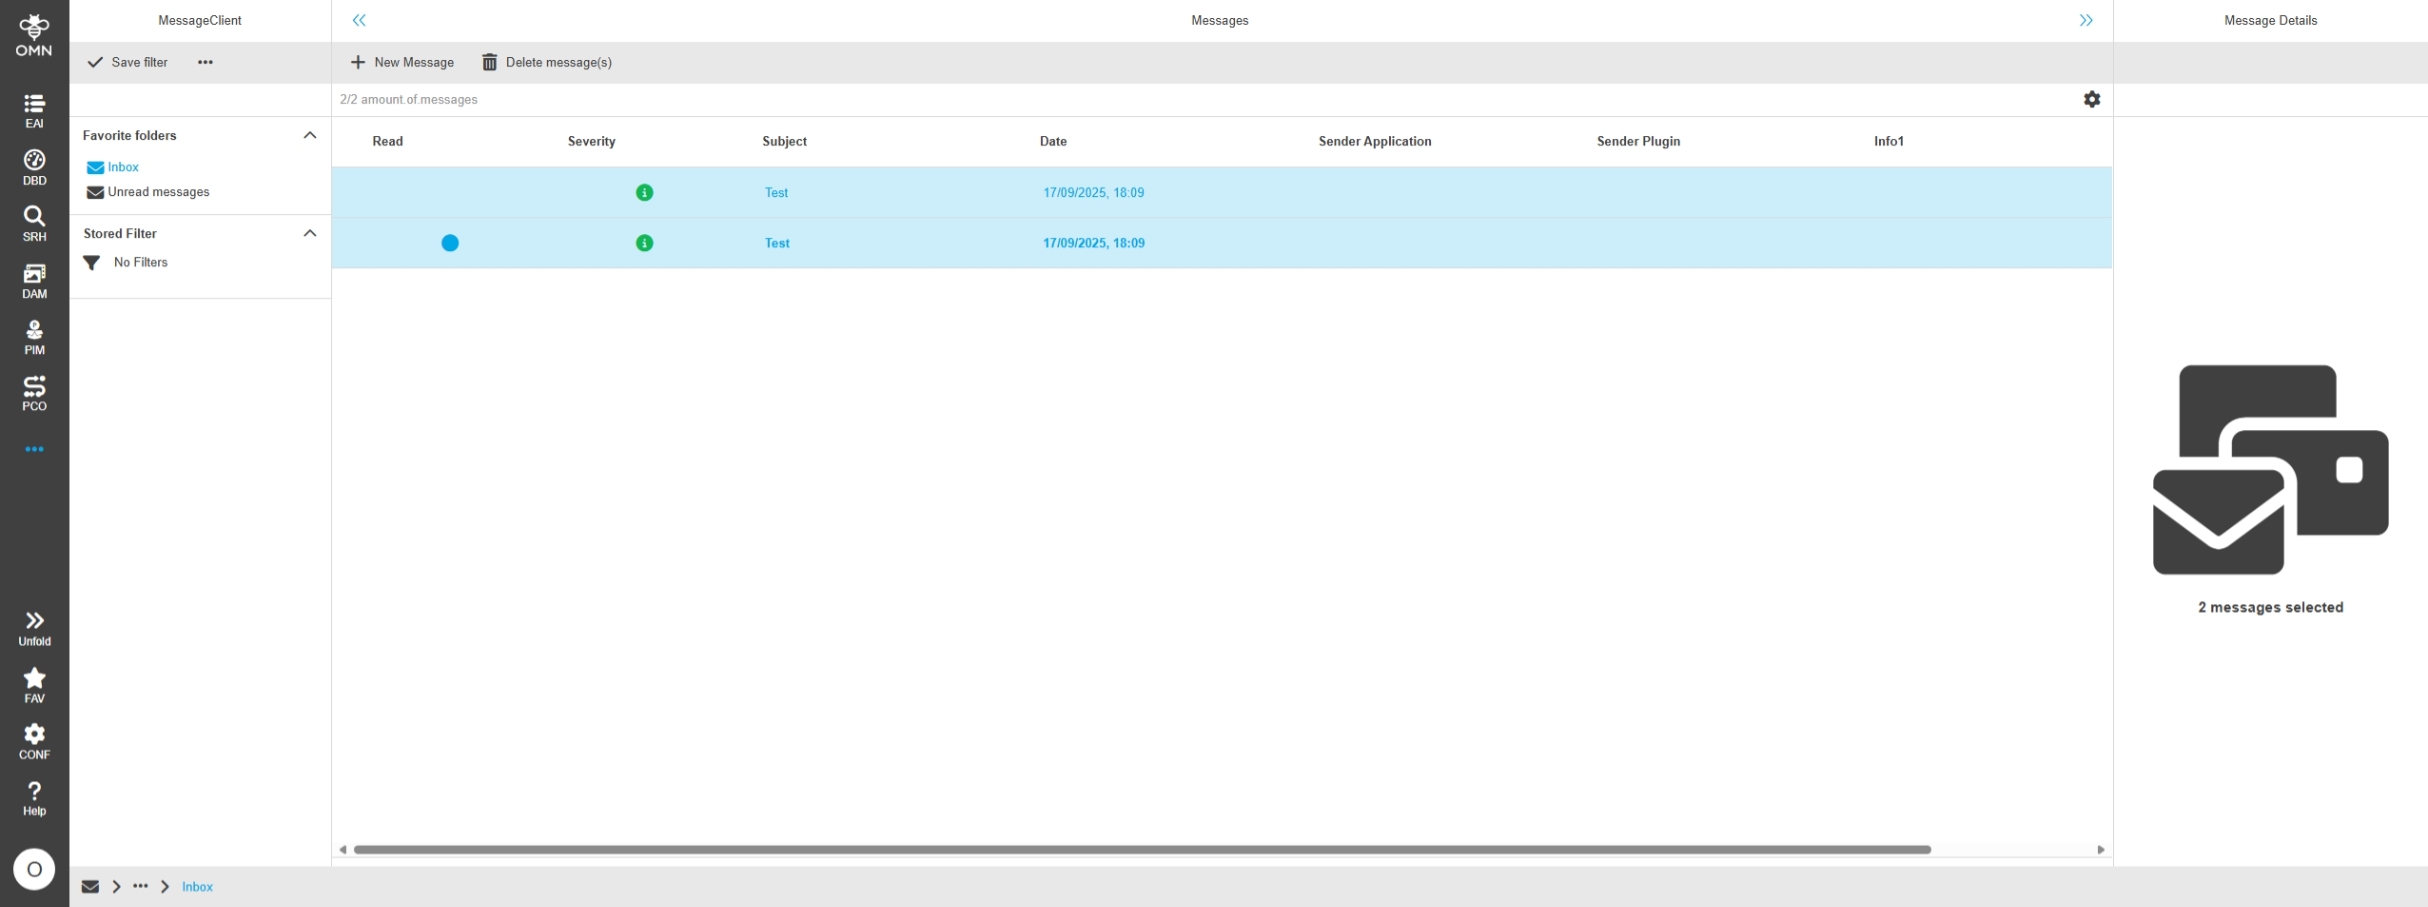This screenshot has height=907, width=2428.
Task: Open the EAI module in sidebar
Action: (x=34, y=110)
